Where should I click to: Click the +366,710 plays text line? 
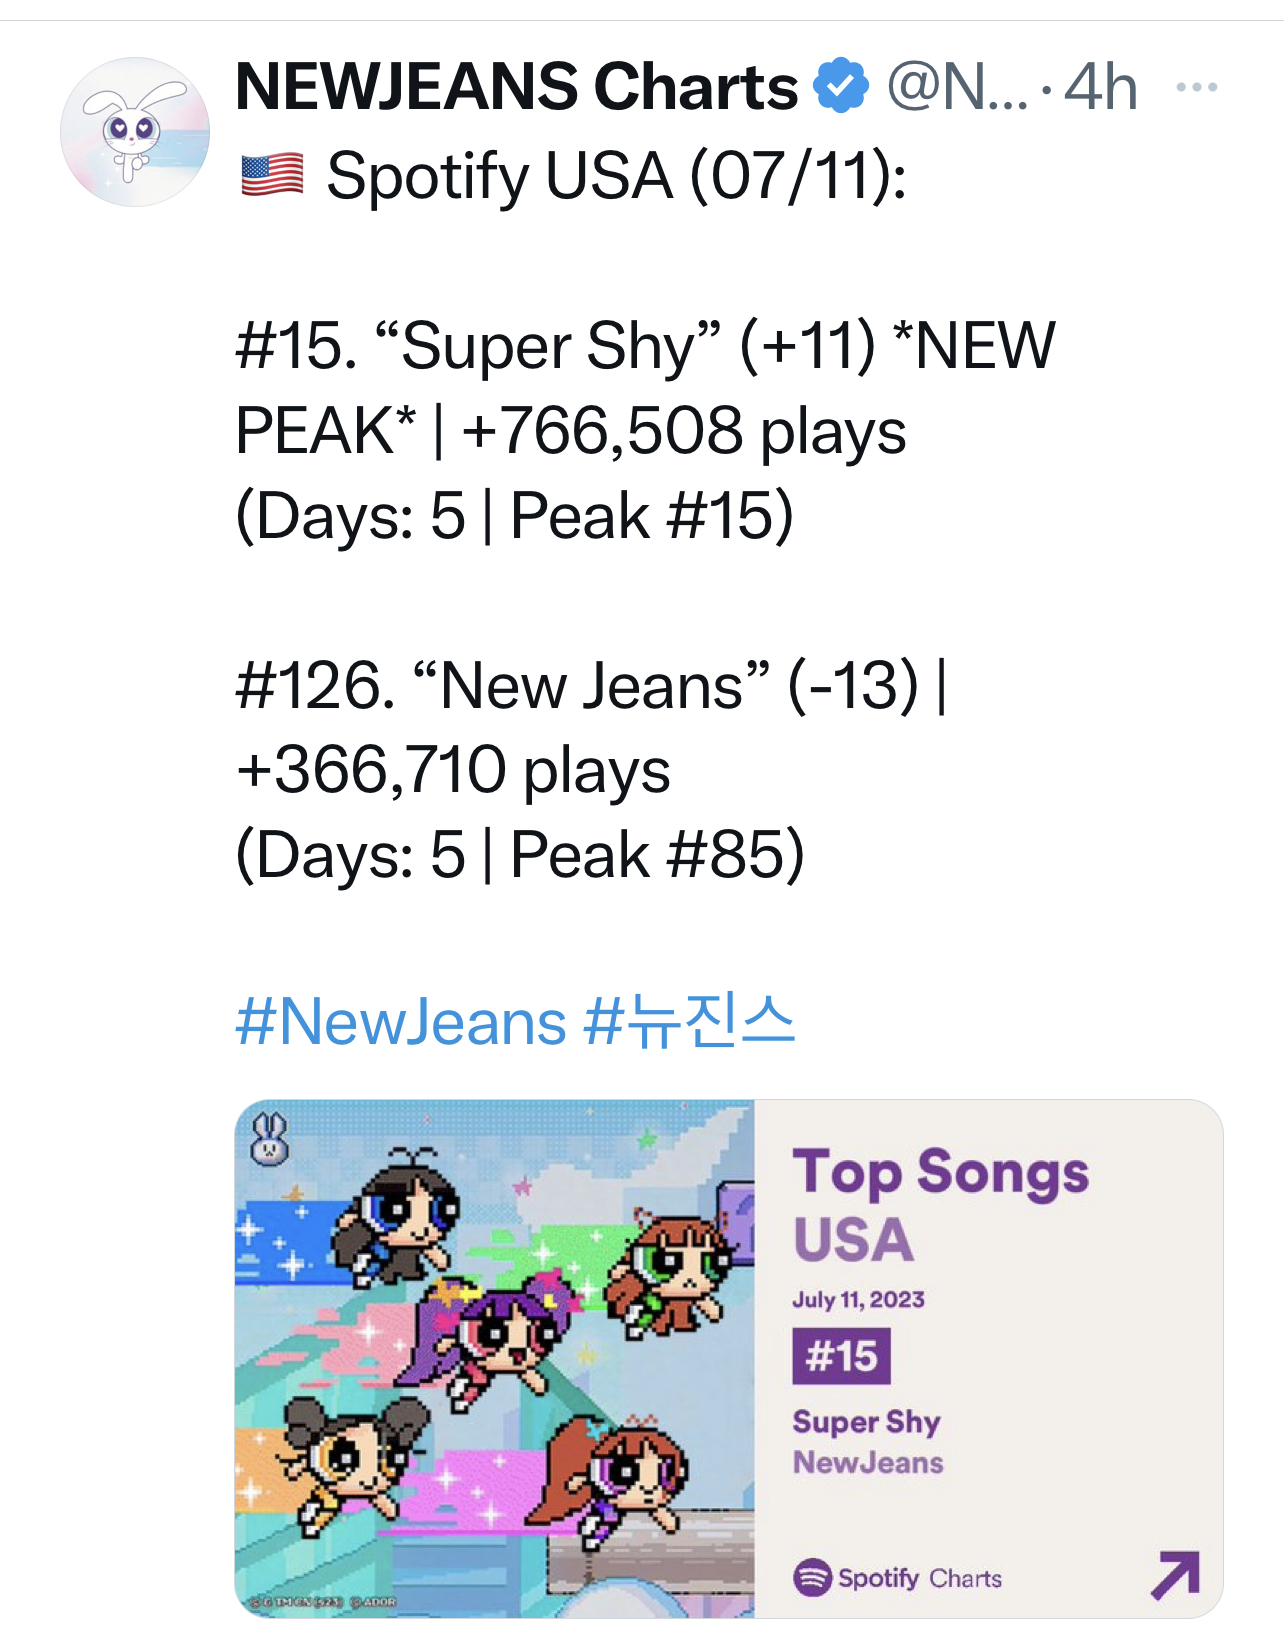click(x=453, y=771)
